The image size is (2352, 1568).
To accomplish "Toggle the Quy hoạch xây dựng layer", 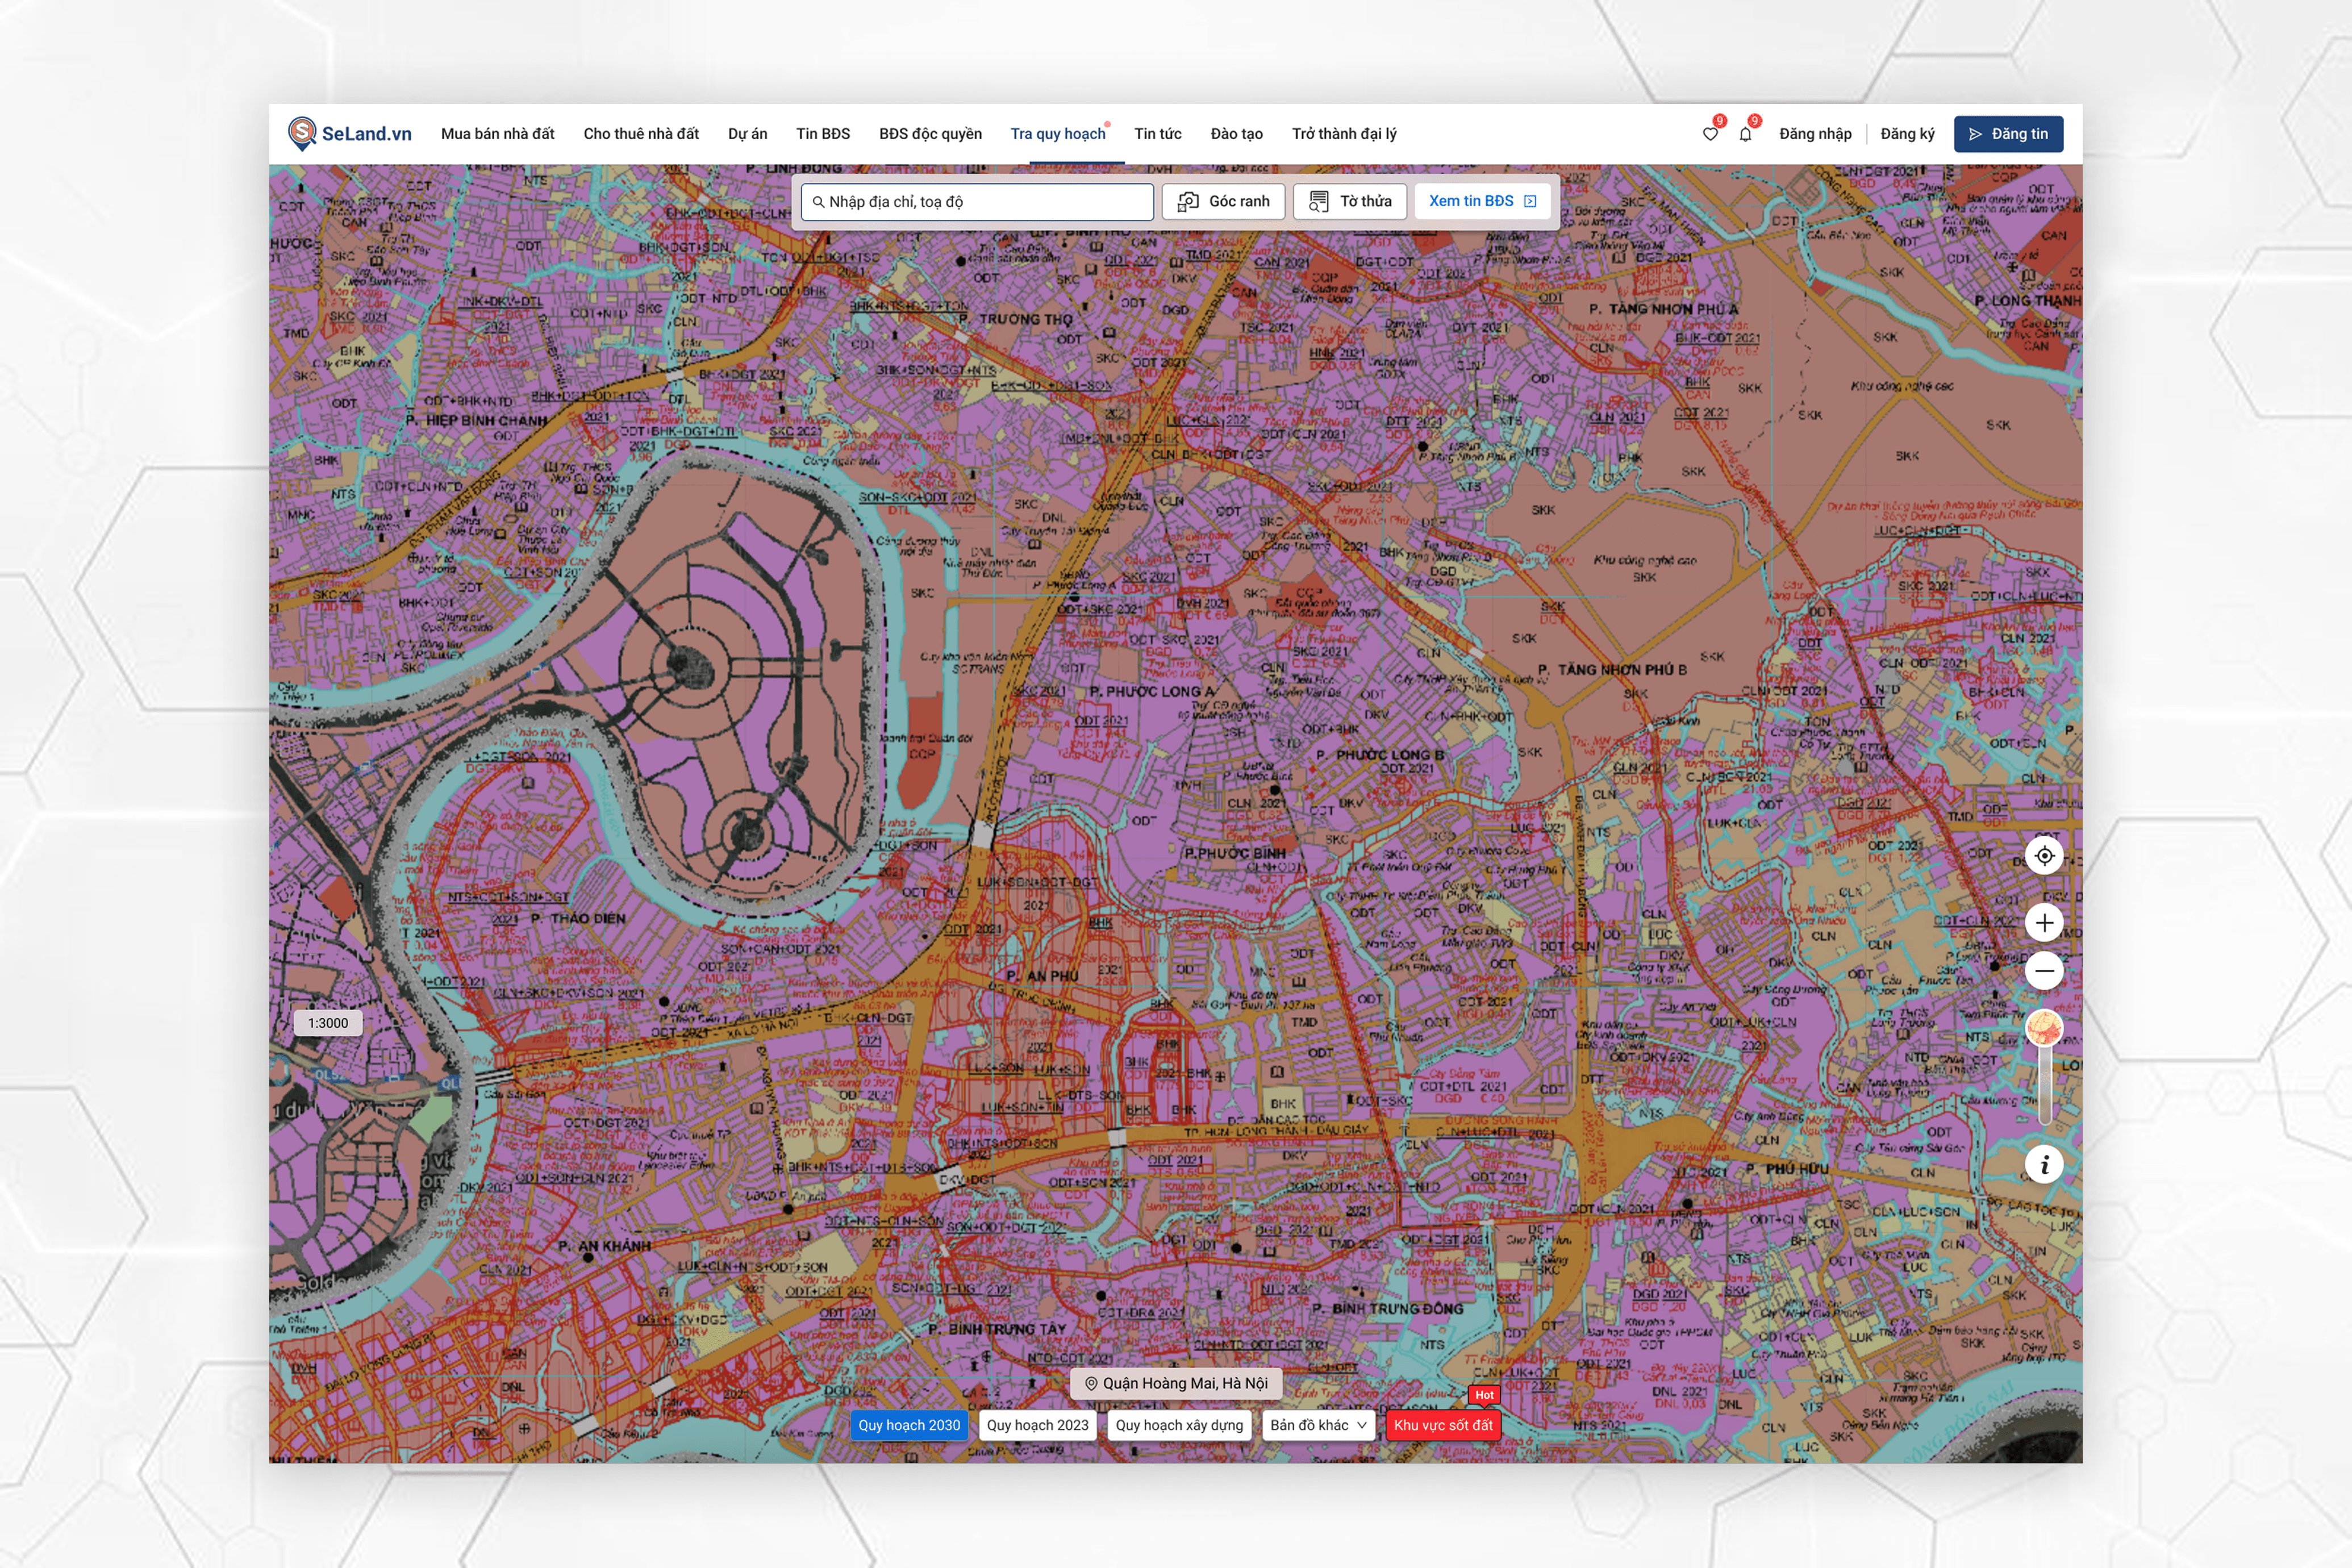I will click(1179, 1425).
